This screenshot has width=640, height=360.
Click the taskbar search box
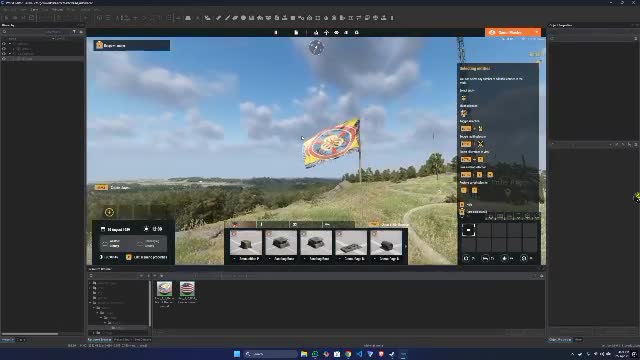(270, 354)
